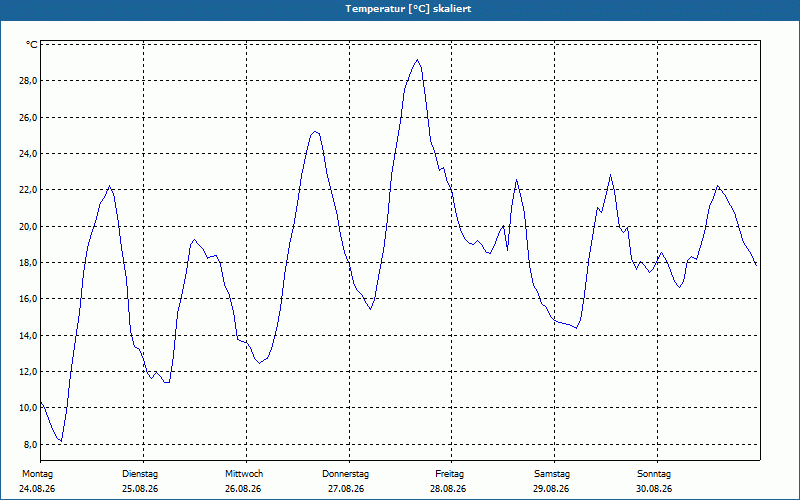800x500 pixels.
Task: Click the Montag day label
Action: pos(37,474)
